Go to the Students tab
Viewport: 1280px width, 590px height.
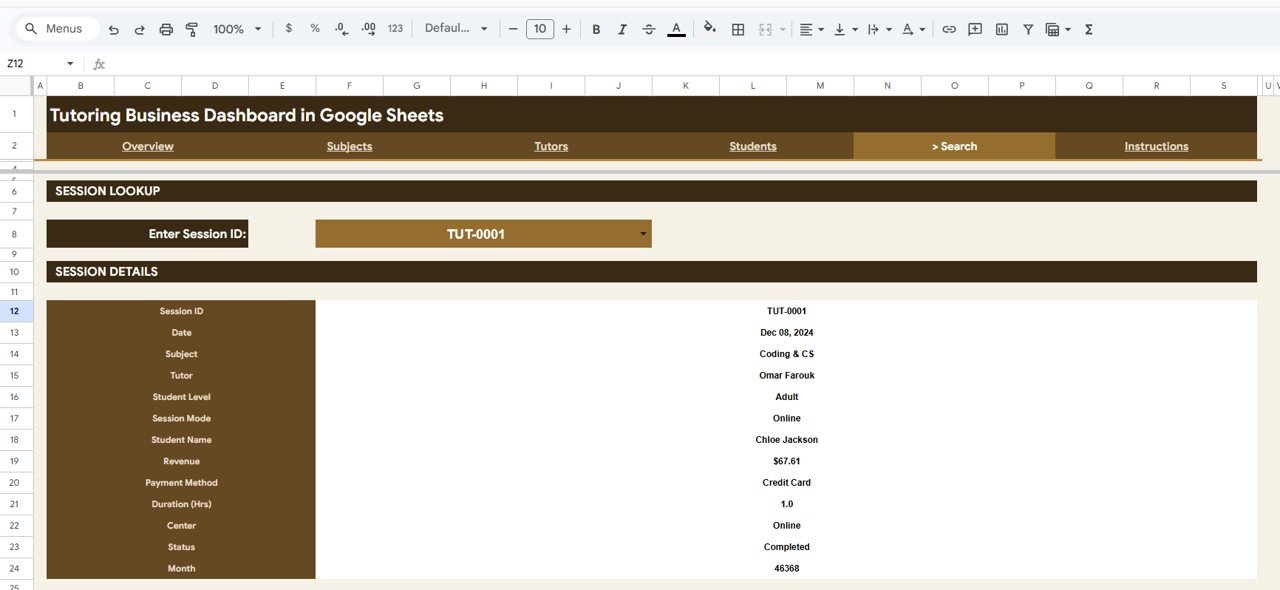(x=753, y=146)
